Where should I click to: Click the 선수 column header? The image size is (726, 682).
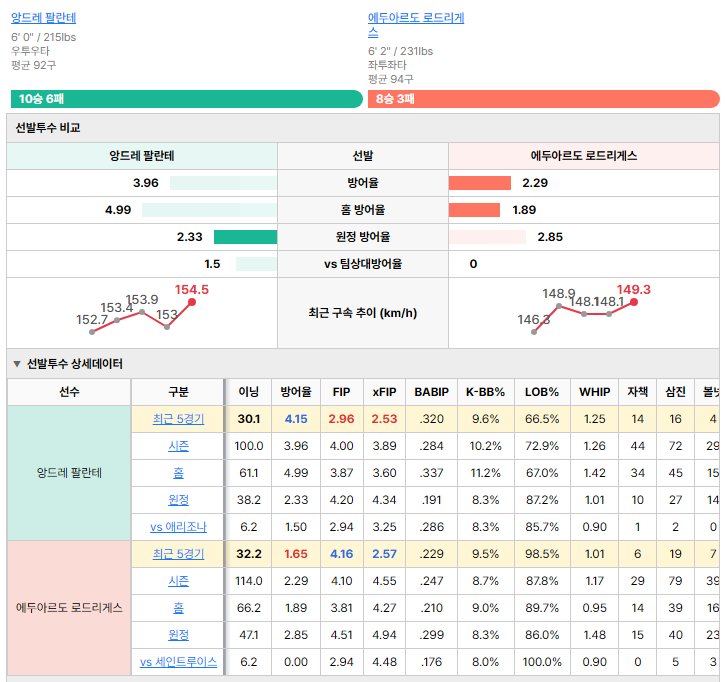[69, 392]
